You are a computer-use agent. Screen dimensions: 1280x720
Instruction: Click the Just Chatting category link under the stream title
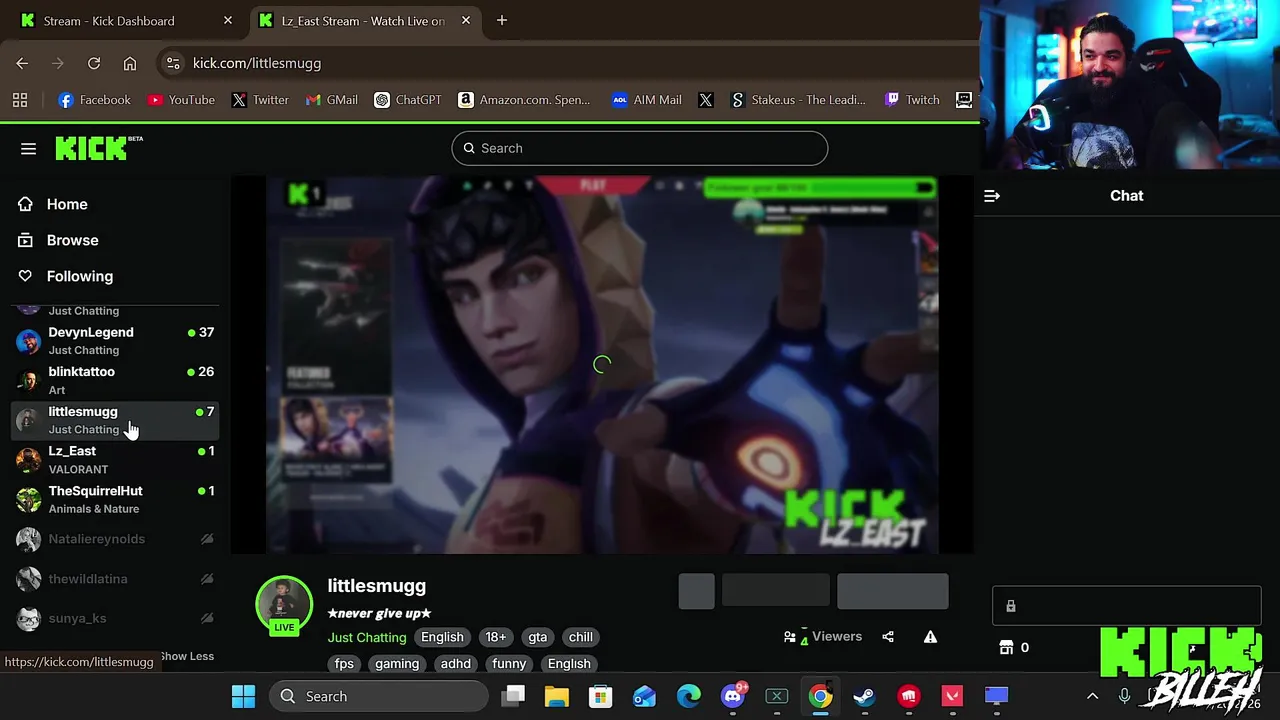367,637
